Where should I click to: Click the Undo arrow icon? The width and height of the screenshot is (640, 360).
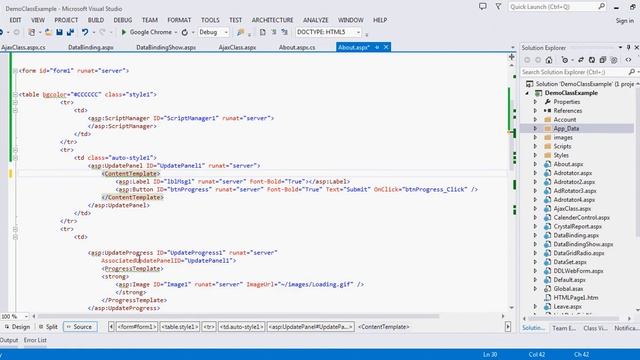pyautogui.click(x=84, y=32)
